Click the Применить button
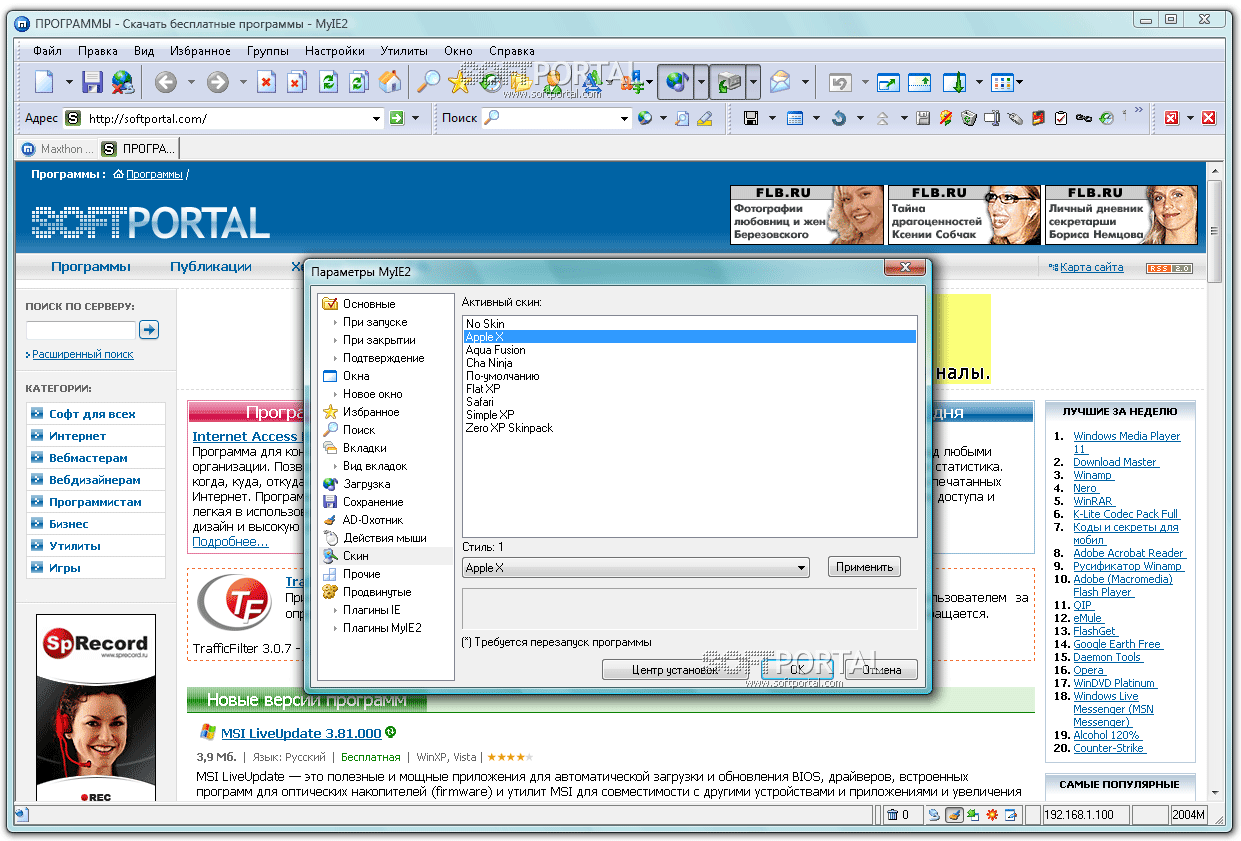This screenshot has width=1241, height=841. click(864, 567)
